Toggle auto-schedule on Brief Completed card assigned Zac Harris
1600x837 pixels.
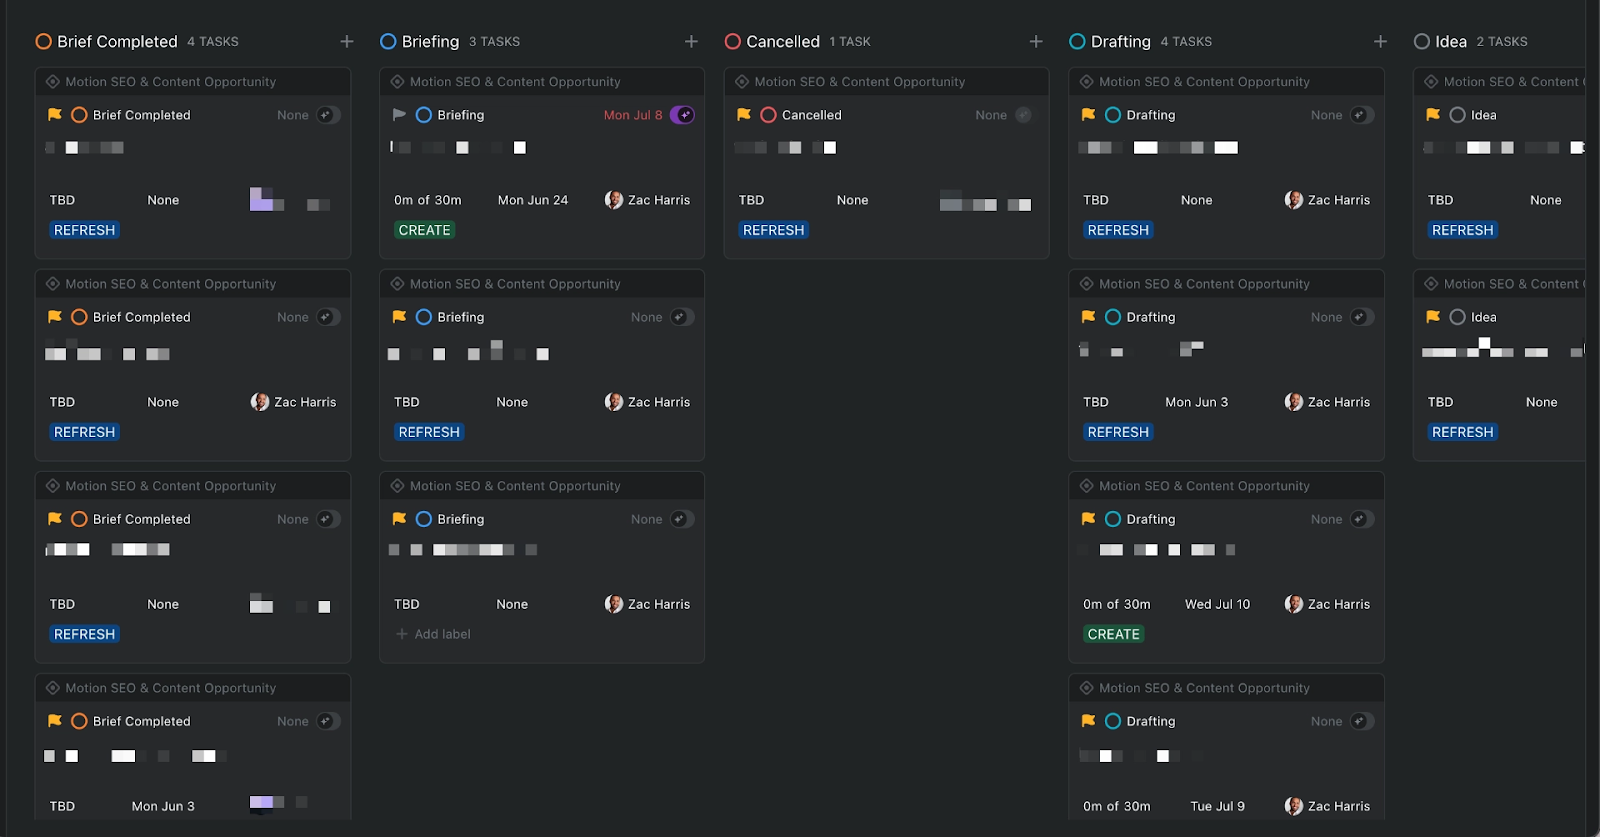328,317
